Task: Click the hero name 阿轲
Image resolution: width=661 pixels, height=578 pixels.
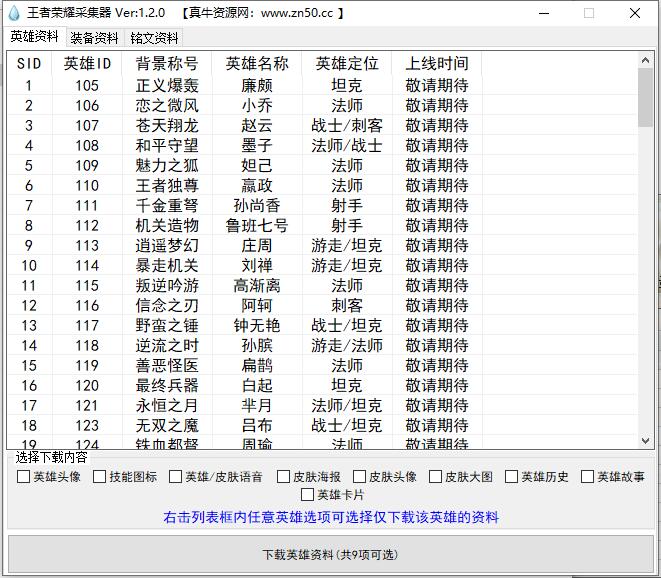Action: coord(257,306)
